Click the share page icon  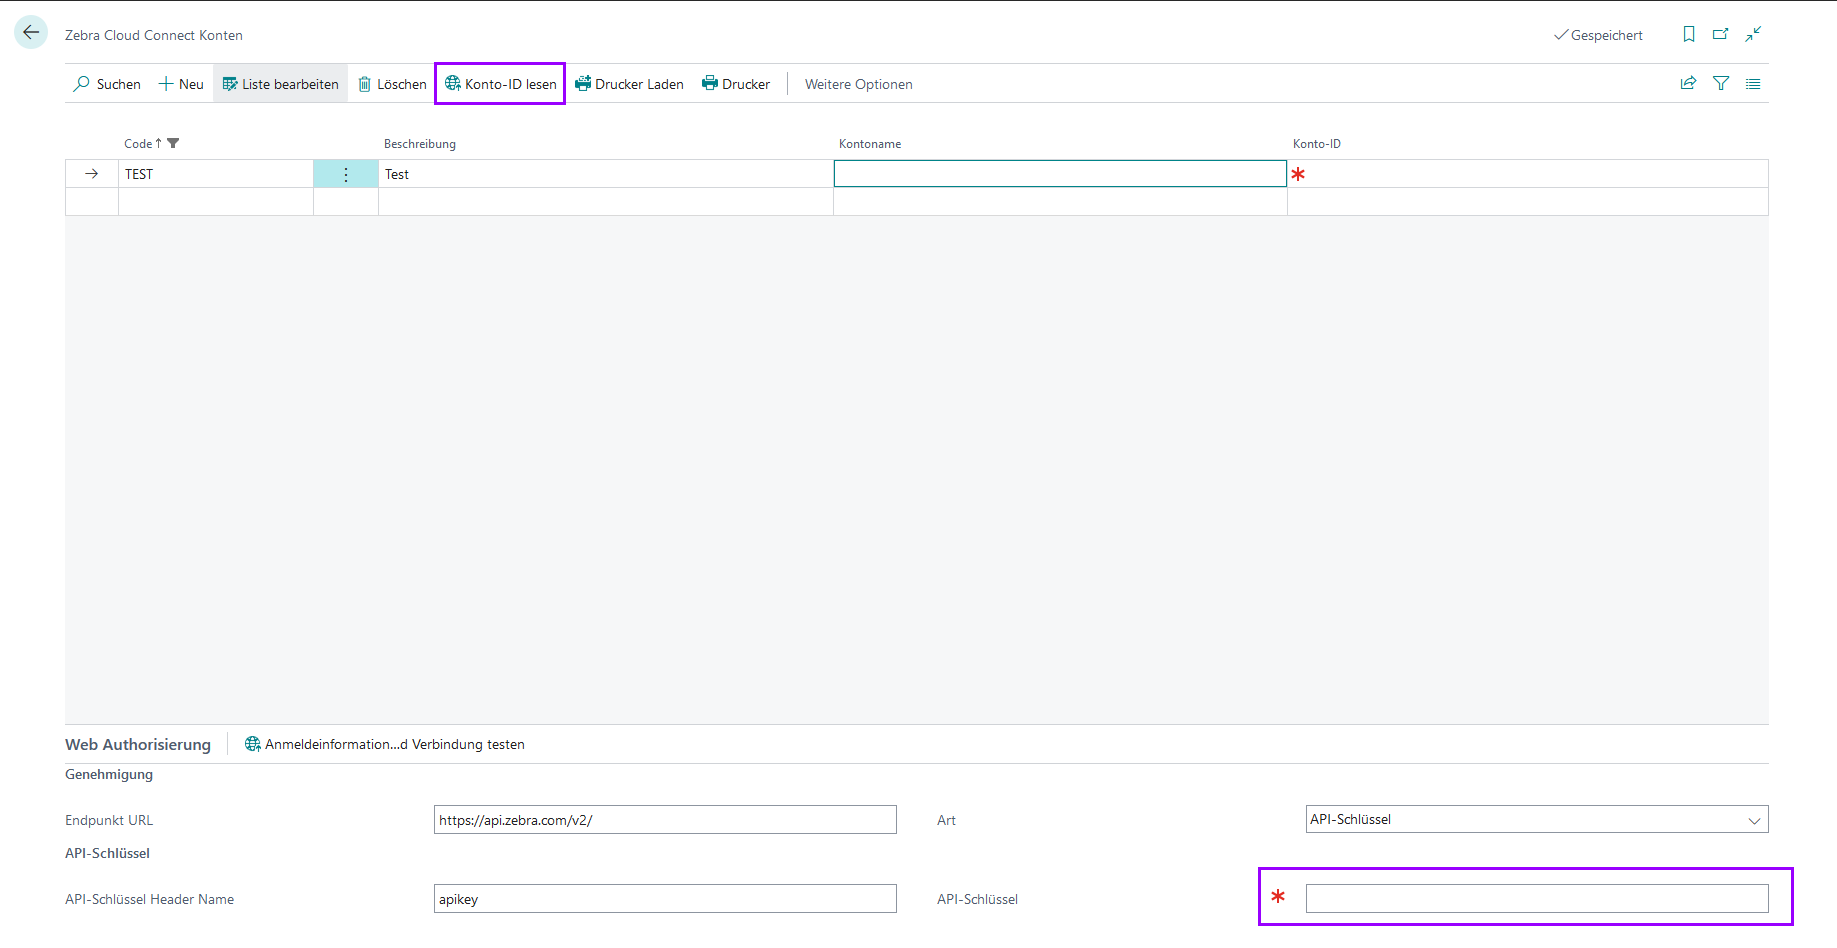(x=1688, y=84)
